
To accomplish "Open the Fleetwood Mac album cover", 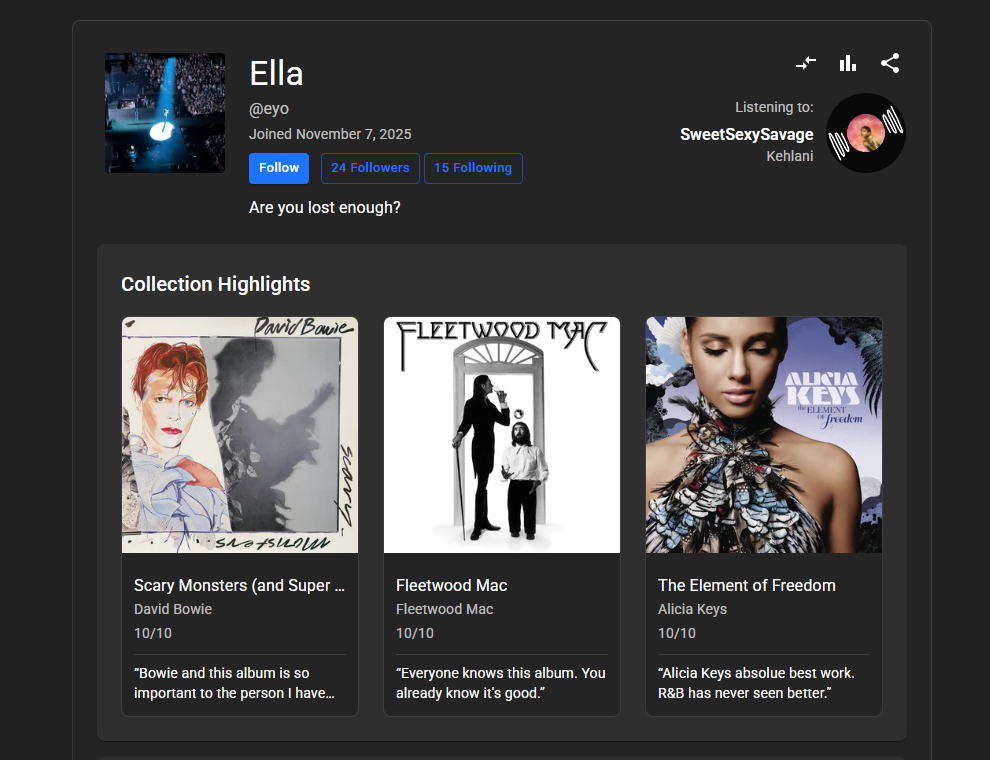I will click(502, 435).
